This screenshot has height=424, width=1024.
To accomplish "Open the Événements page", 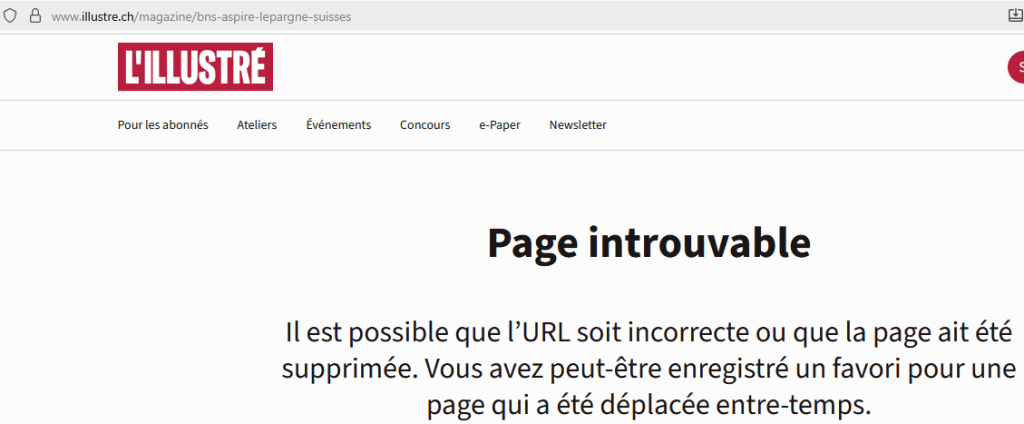I will click(x=338, y=125).
